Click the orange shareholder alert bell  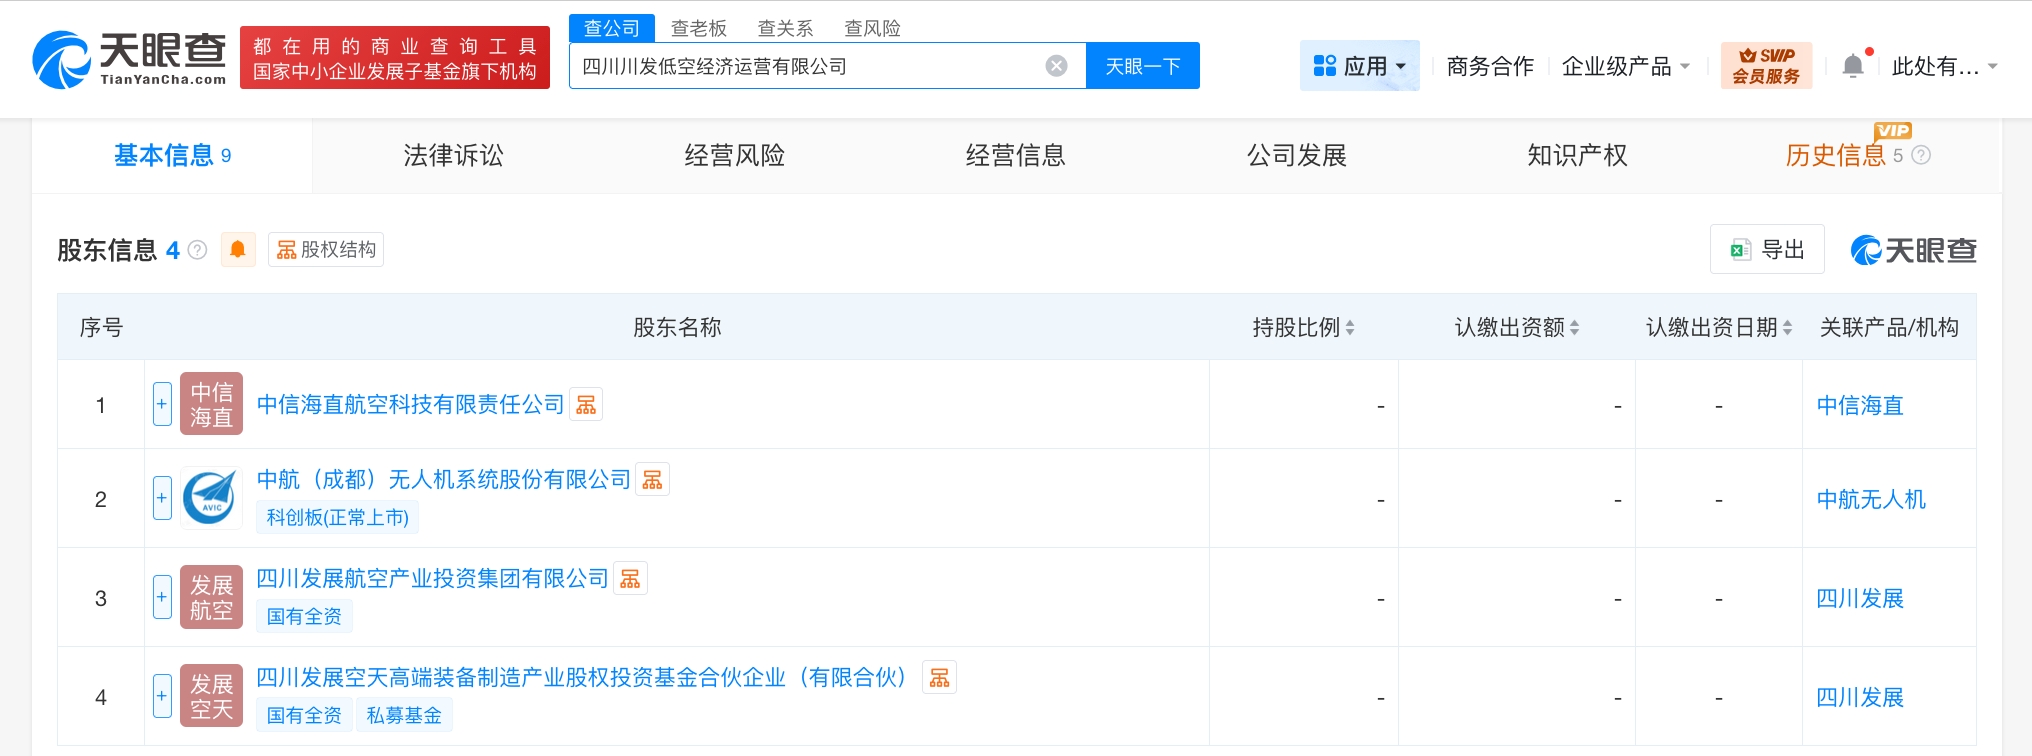(238, 250)
